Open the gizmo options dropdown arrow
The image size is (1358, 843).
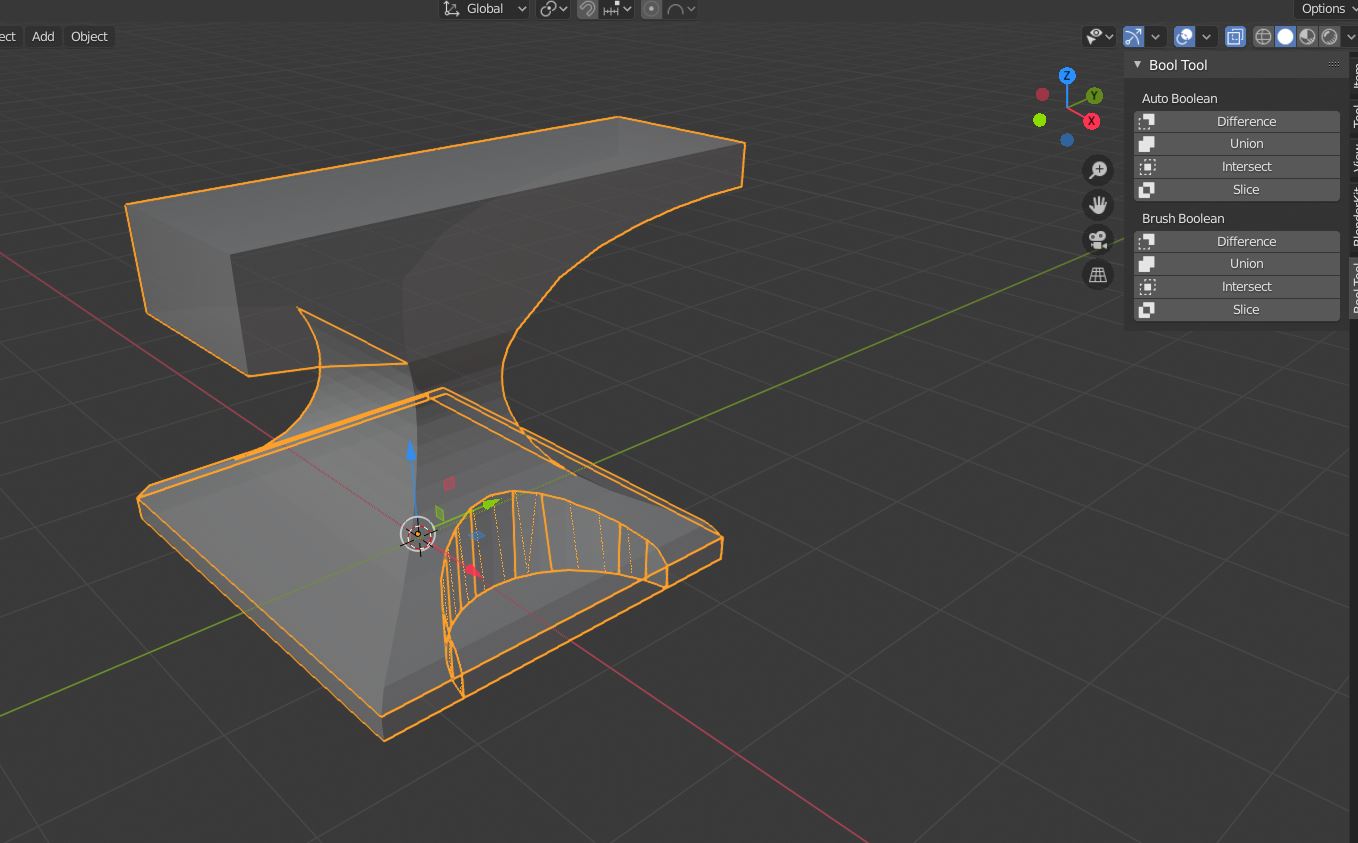(1156, 37)
